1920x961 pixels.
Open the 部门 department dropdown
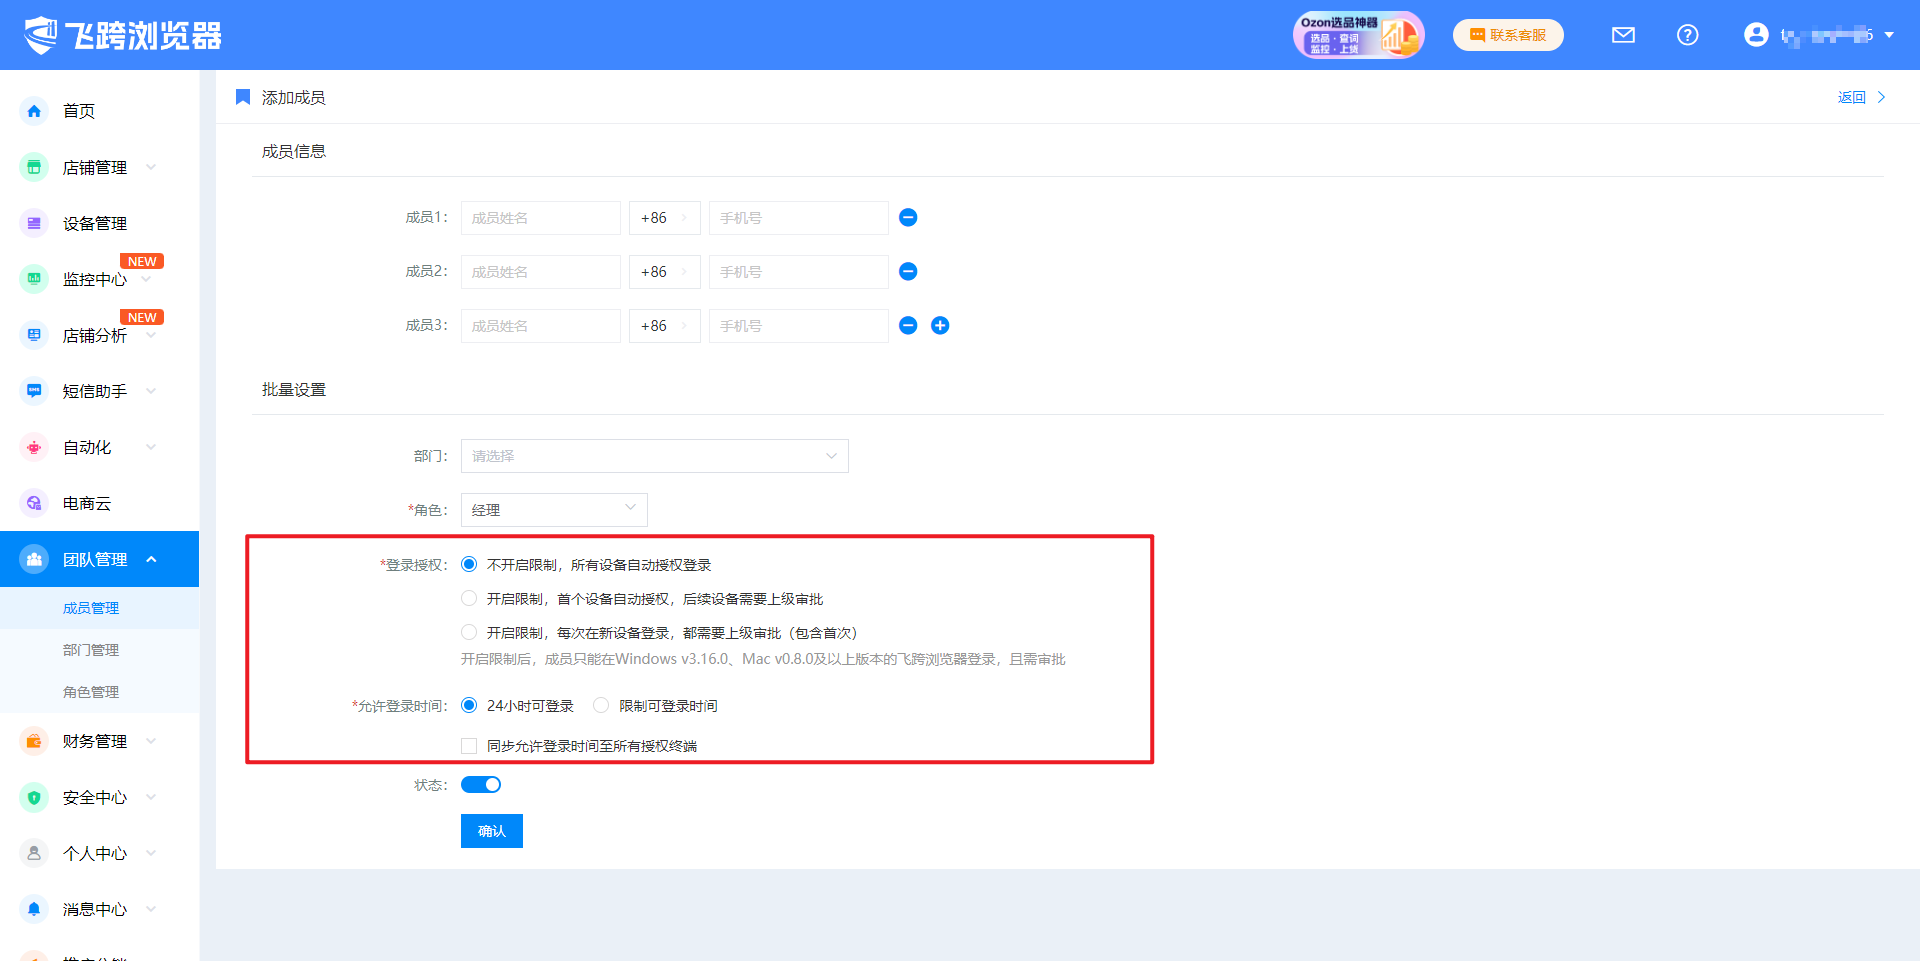[x=654, y=456]
